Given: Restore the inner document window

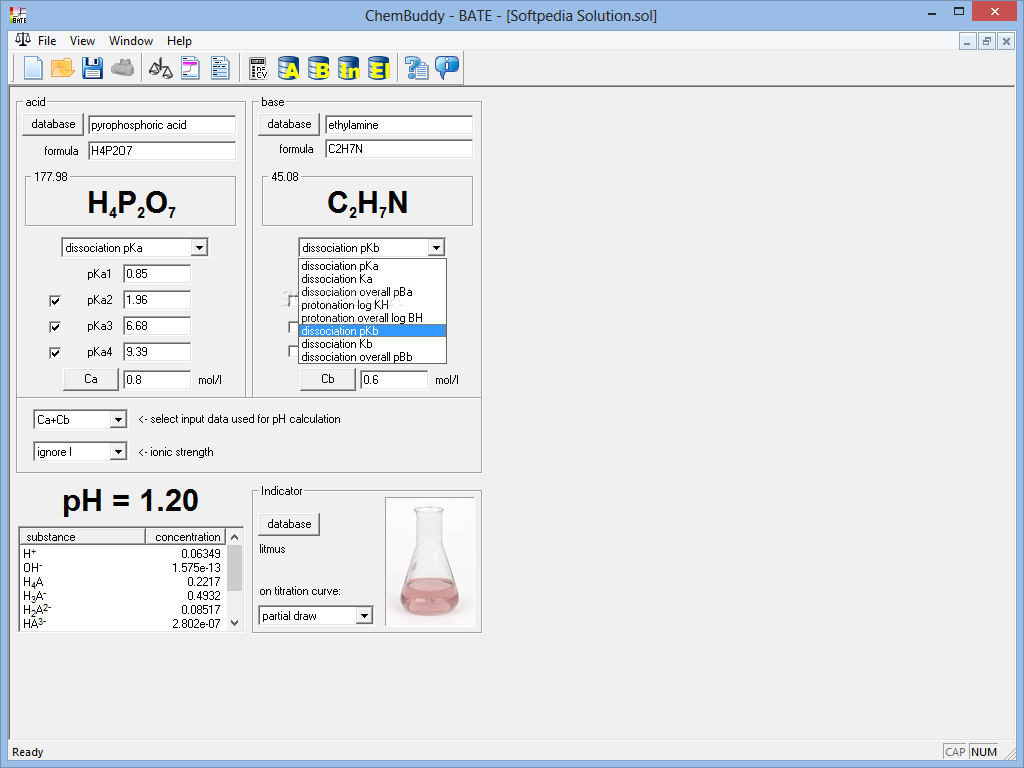Looking at the screenshot, I should coord(987,41).
